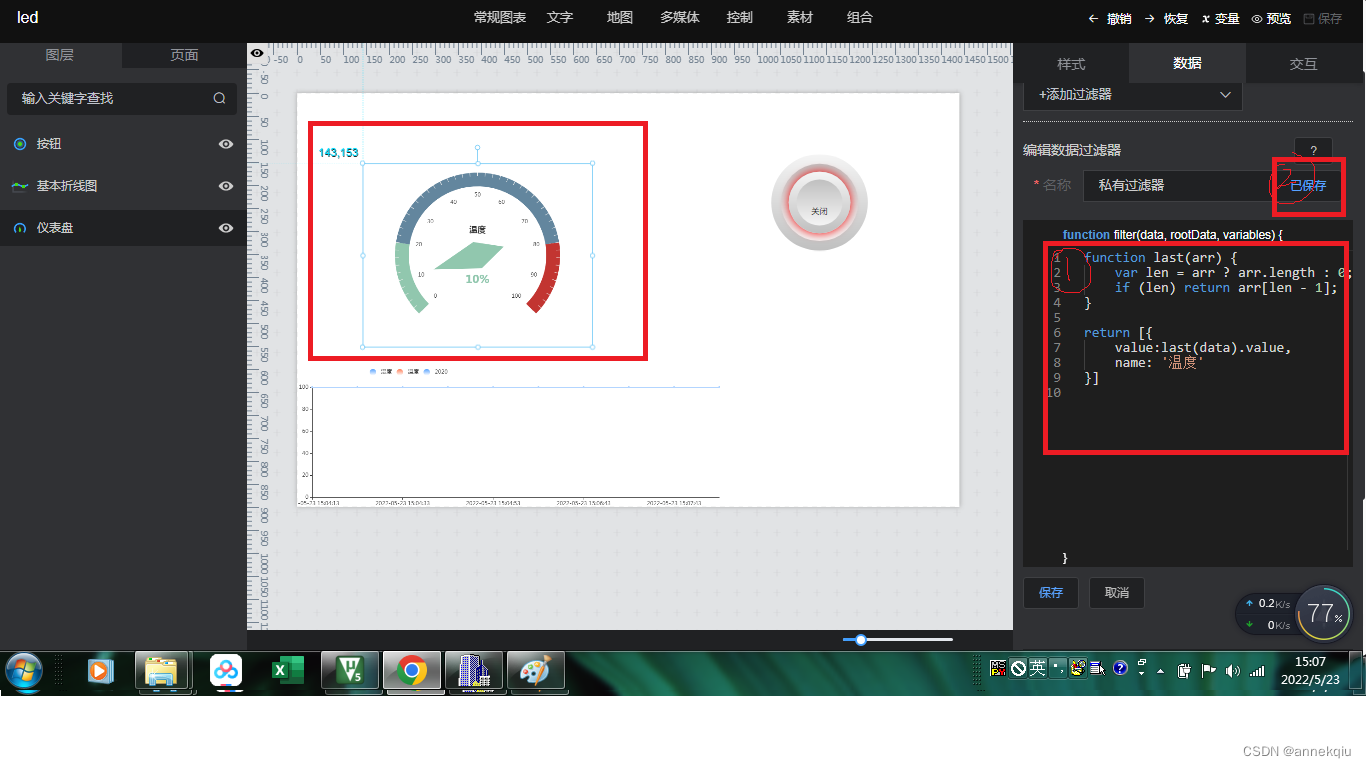
Task: Toggle visibility of 仪表盘 layer
Action: (226, 228)
